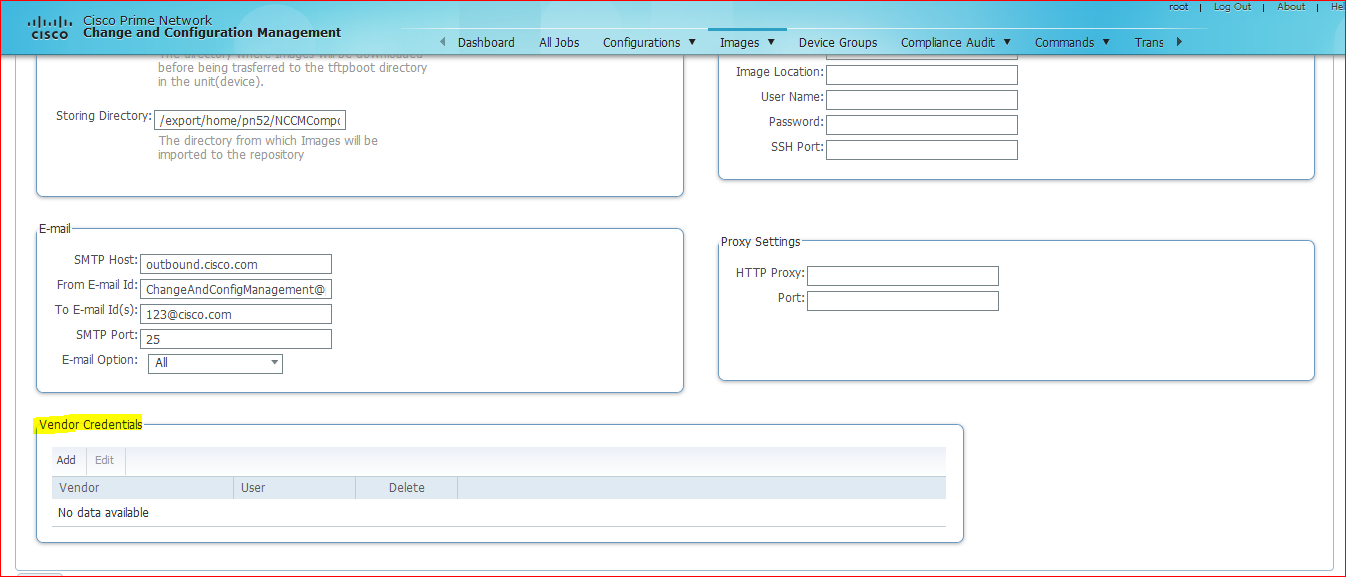Image resolution: width=1346 pixels, height=577 pixels.
Task: Focus the Password input field
Action: 921,125
